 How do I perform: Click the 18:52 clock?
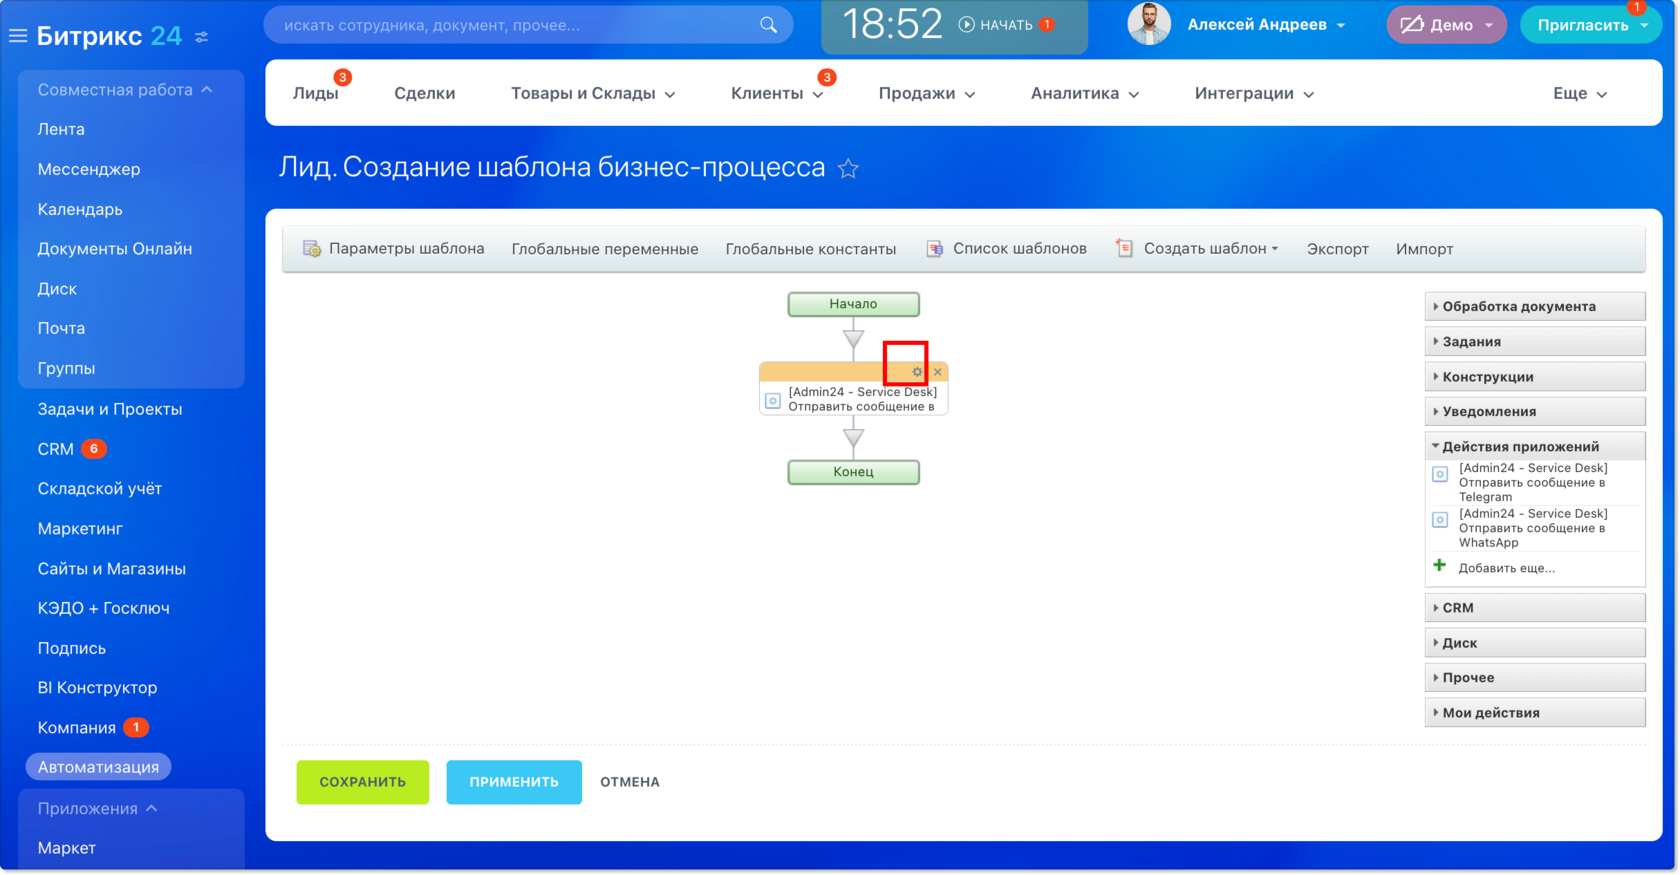point(892,24)
